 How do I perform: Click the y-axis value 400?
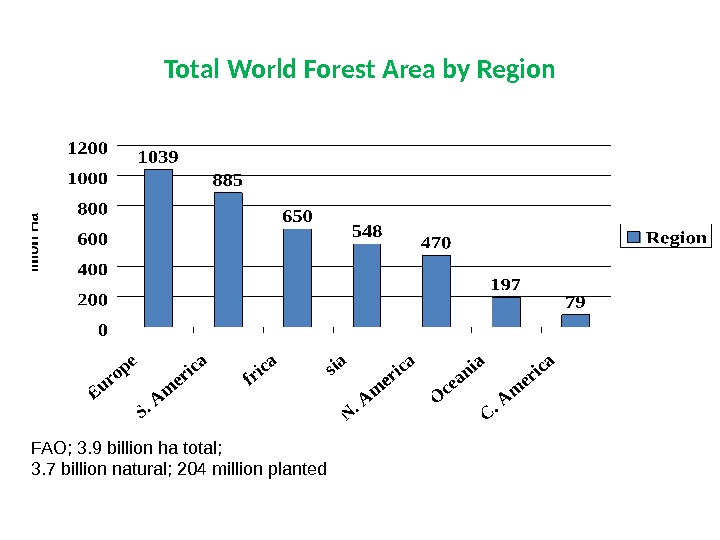coord(92,269)
